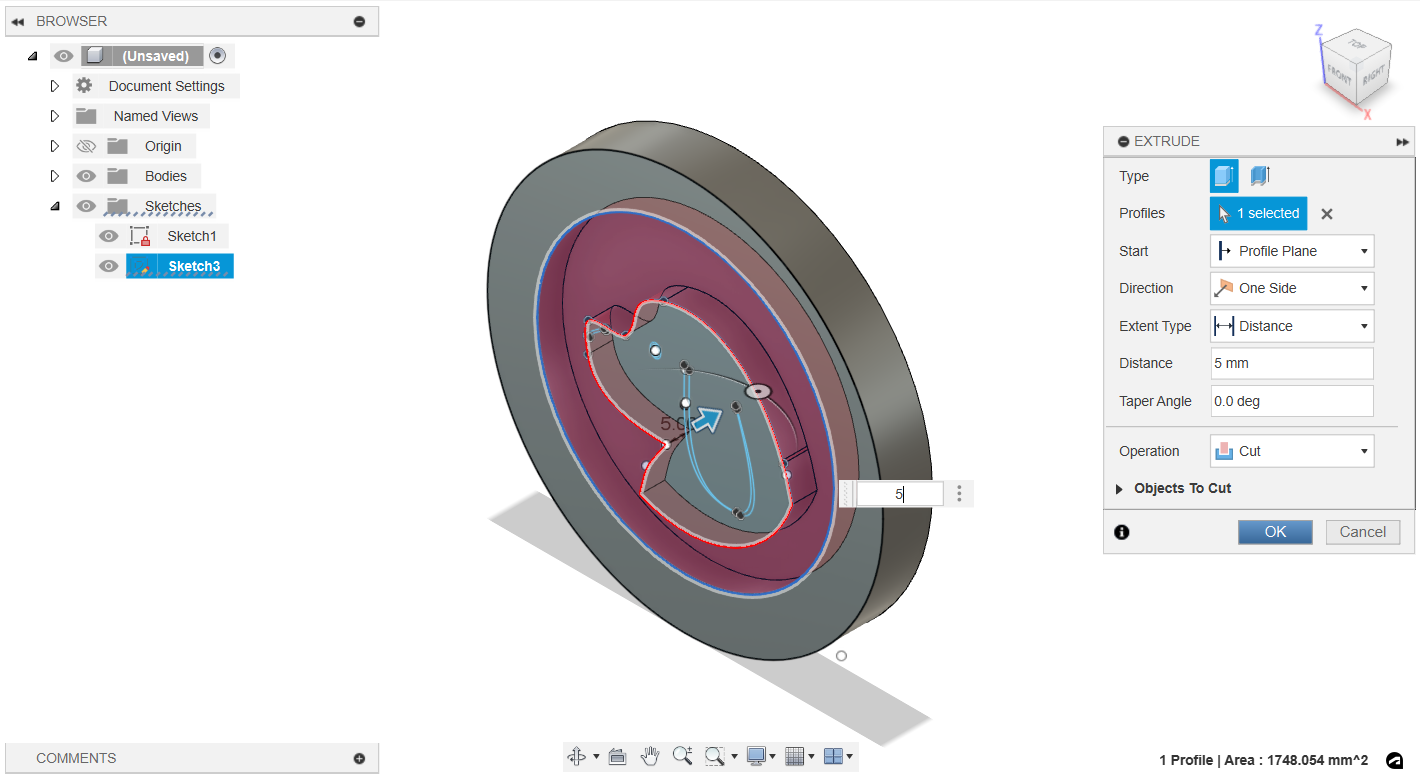Click the Zoom Window fit icon

[x=714, y=756]
